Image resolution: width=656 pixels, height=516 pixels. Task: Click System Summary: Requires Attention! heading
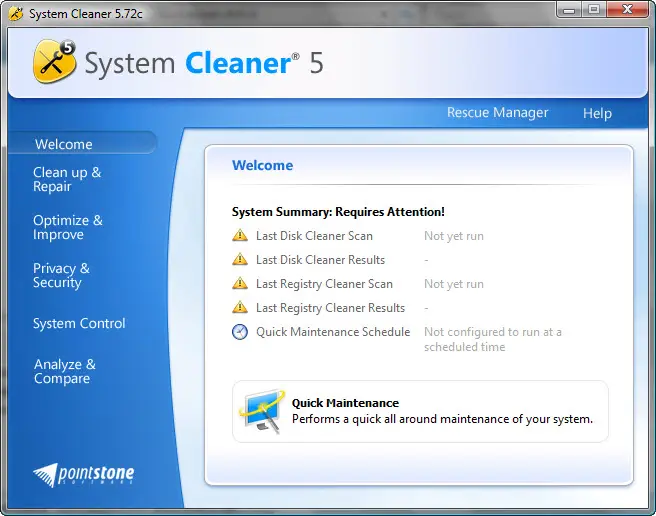click(x=338, y=212)
